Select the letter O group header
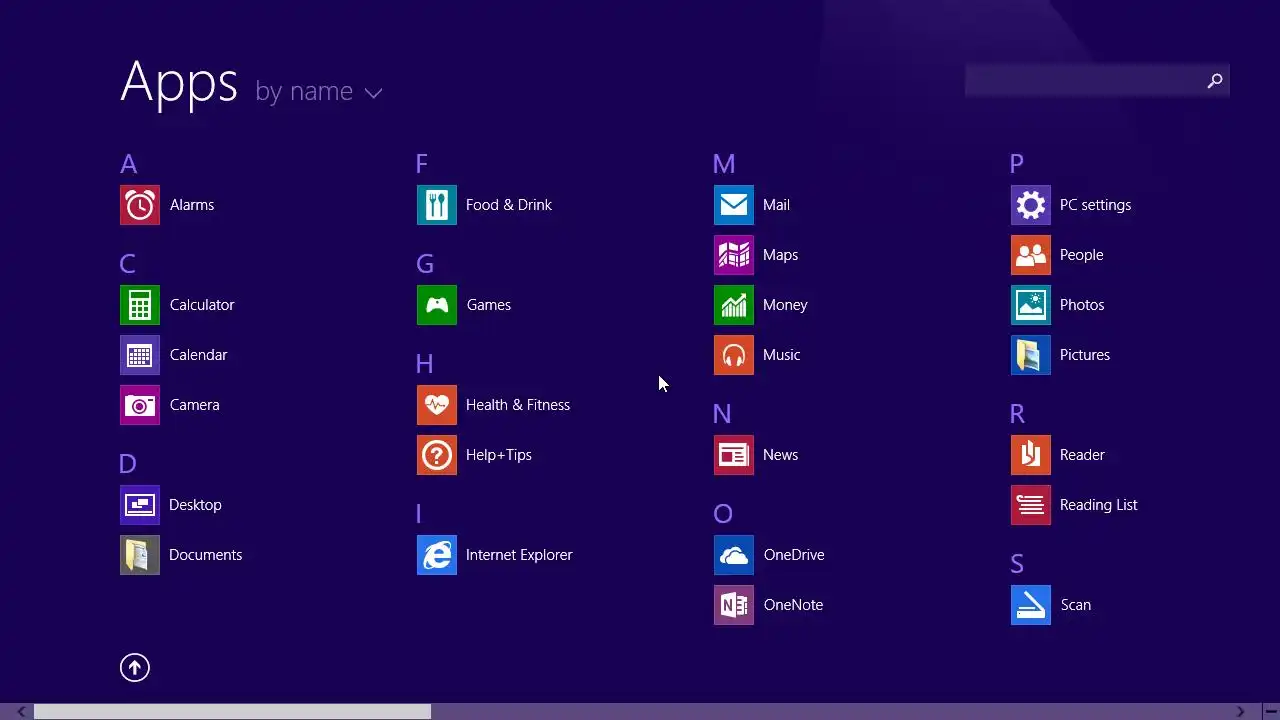Viewport: 1280px width, 720px height. [x=723, y=514]
